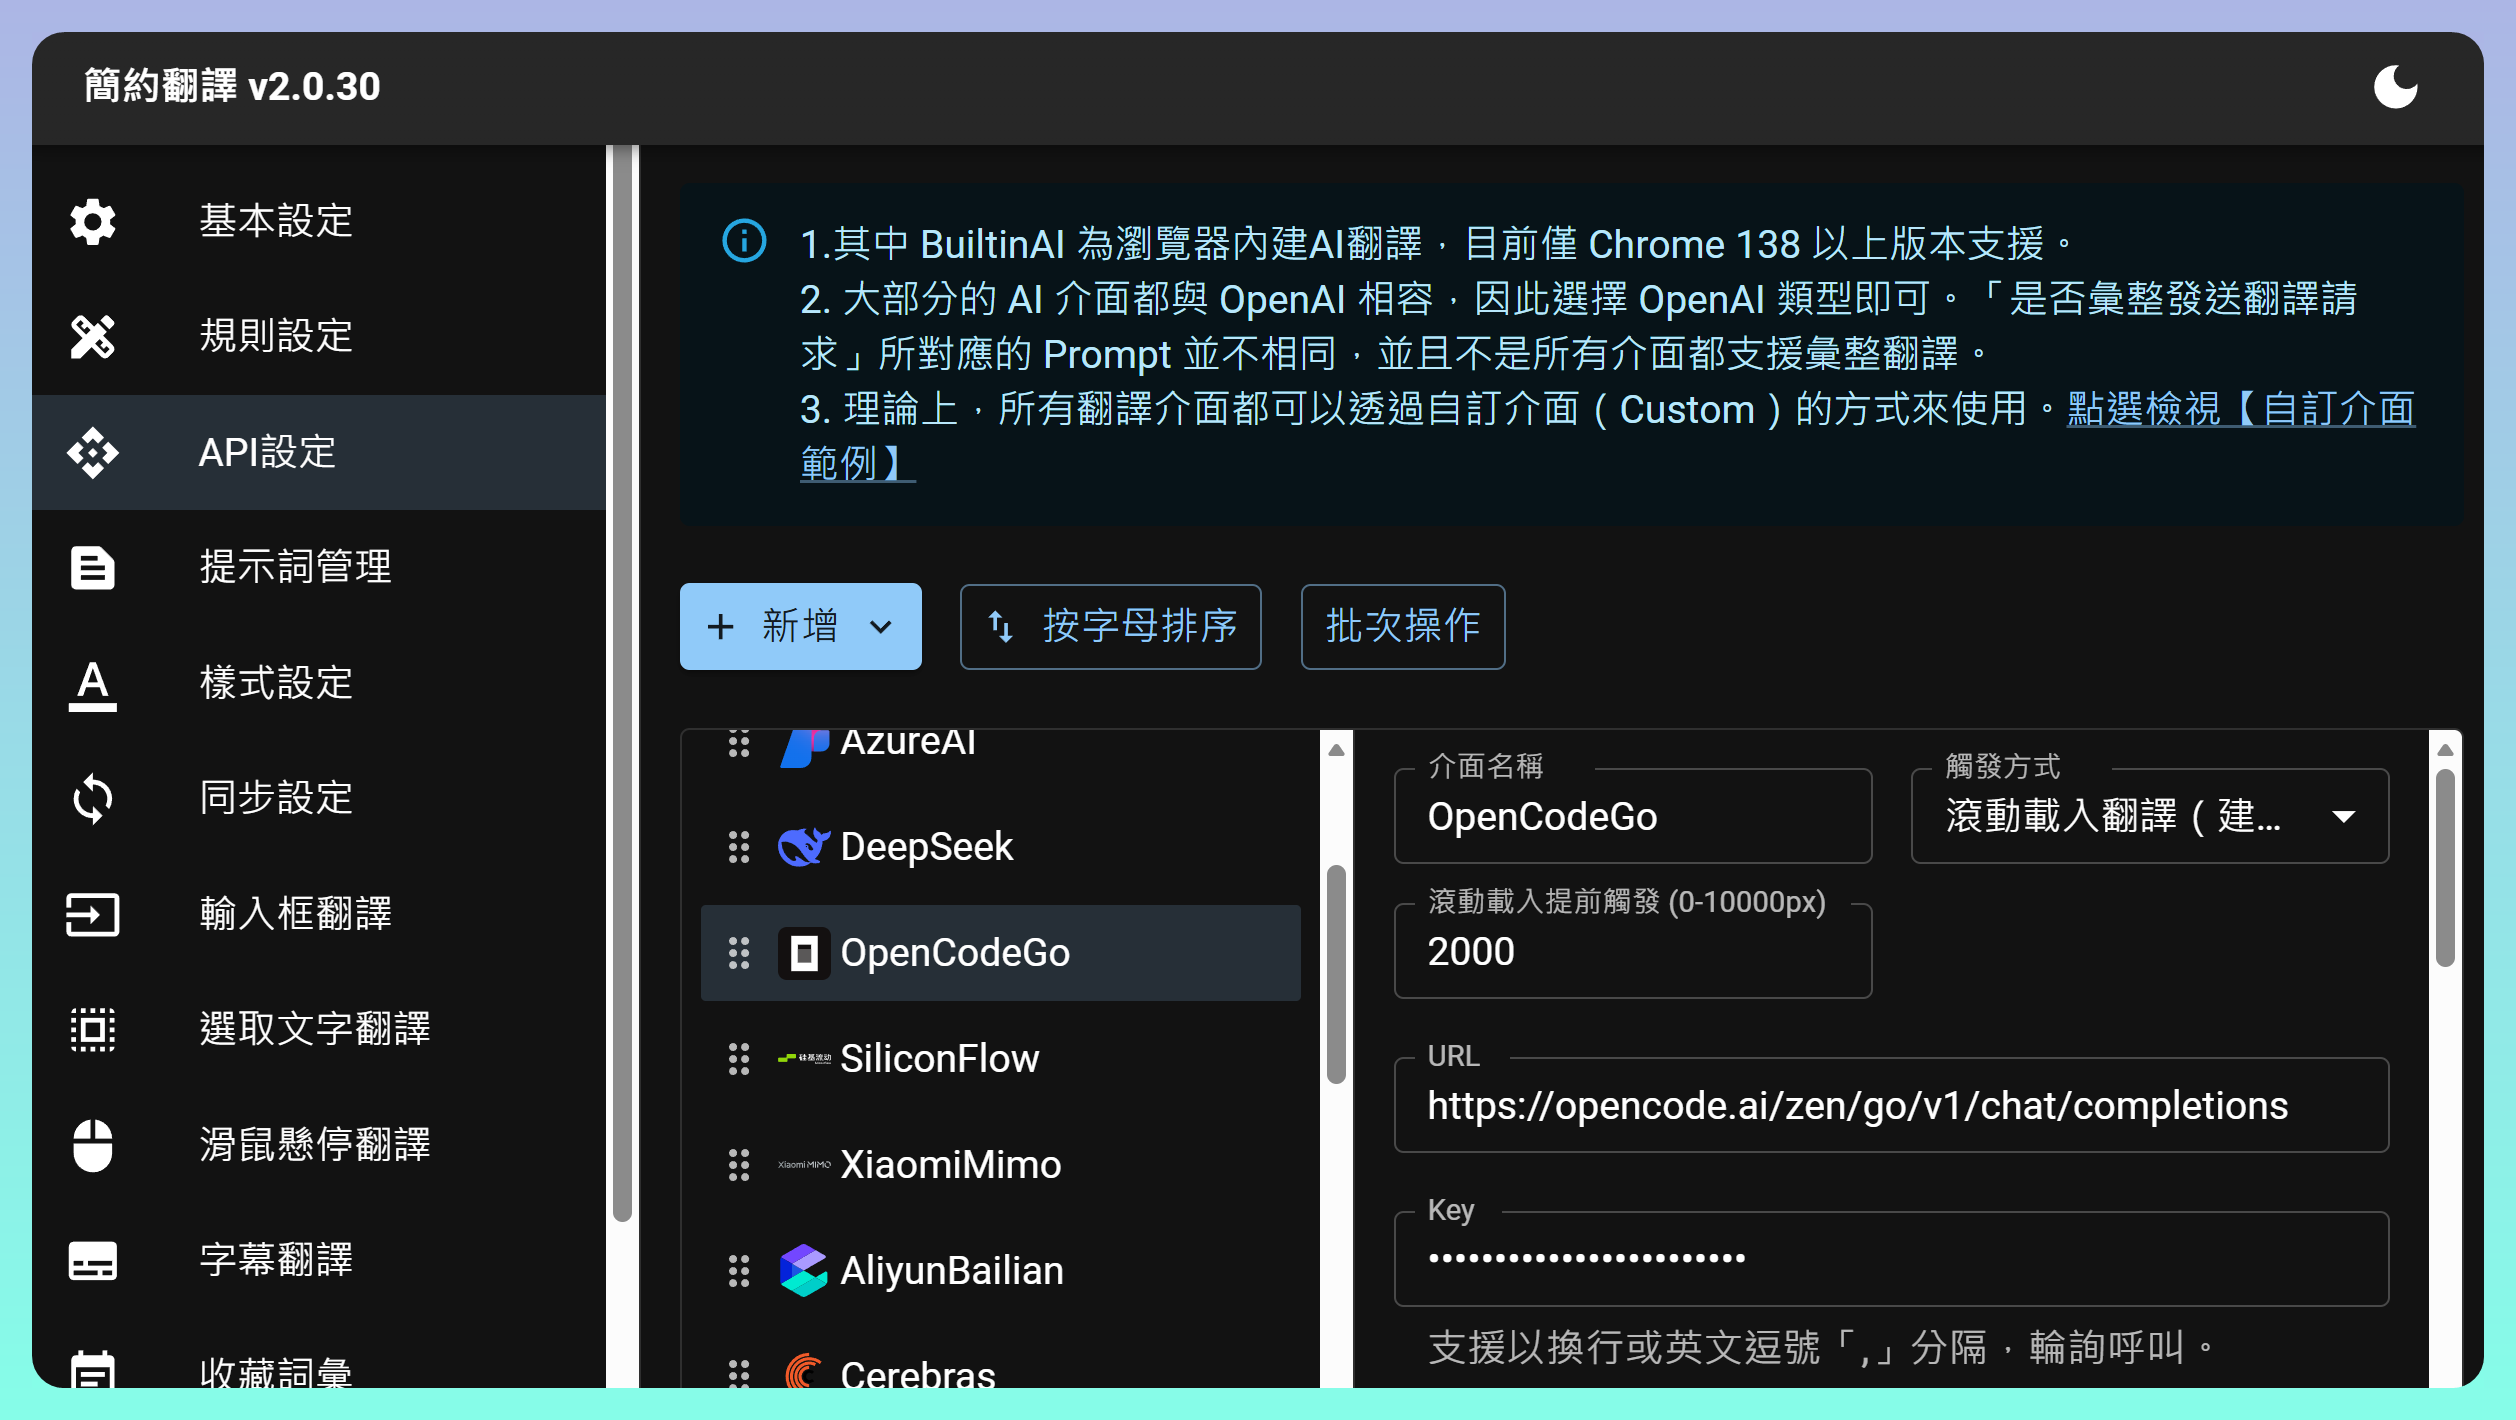Open the 基本設定 menu item
Screen dimensions: 2516x1420
[319, 221]
